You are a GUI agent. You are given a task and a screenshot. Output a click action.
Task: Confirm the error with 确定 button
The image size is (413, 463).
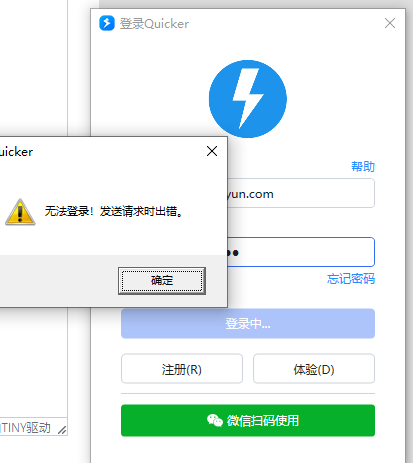click(x=162, y=281)
